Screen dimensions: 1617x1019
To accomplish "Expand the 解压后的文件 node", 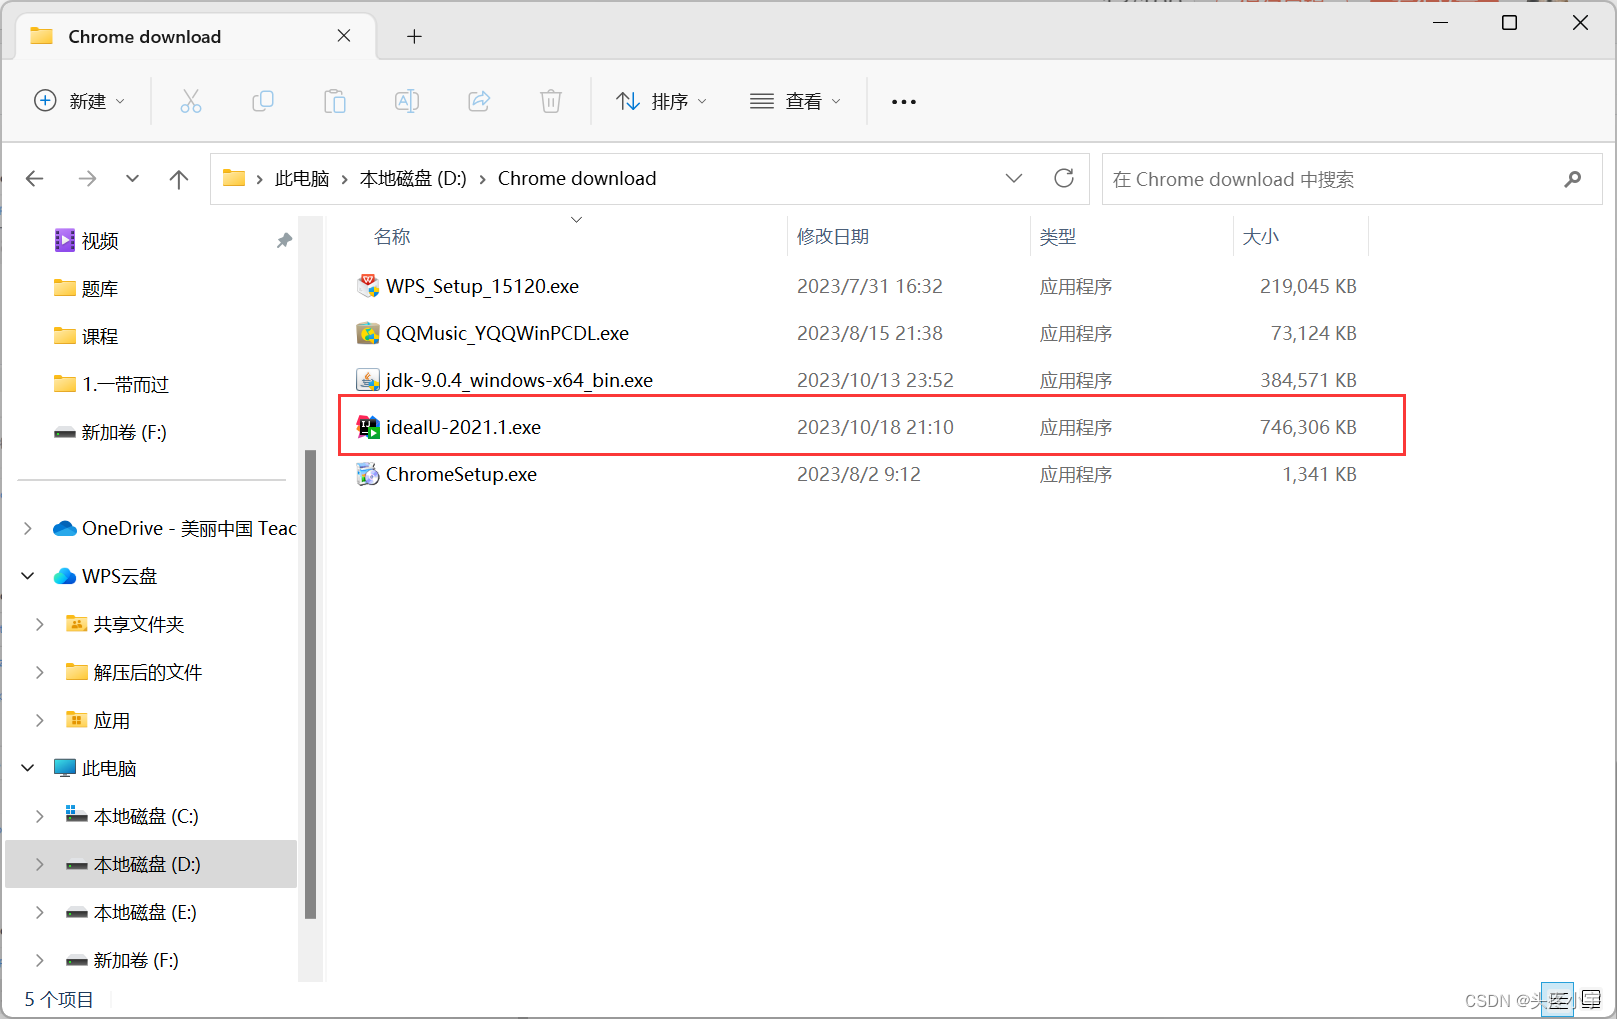I will pos(40,672).
